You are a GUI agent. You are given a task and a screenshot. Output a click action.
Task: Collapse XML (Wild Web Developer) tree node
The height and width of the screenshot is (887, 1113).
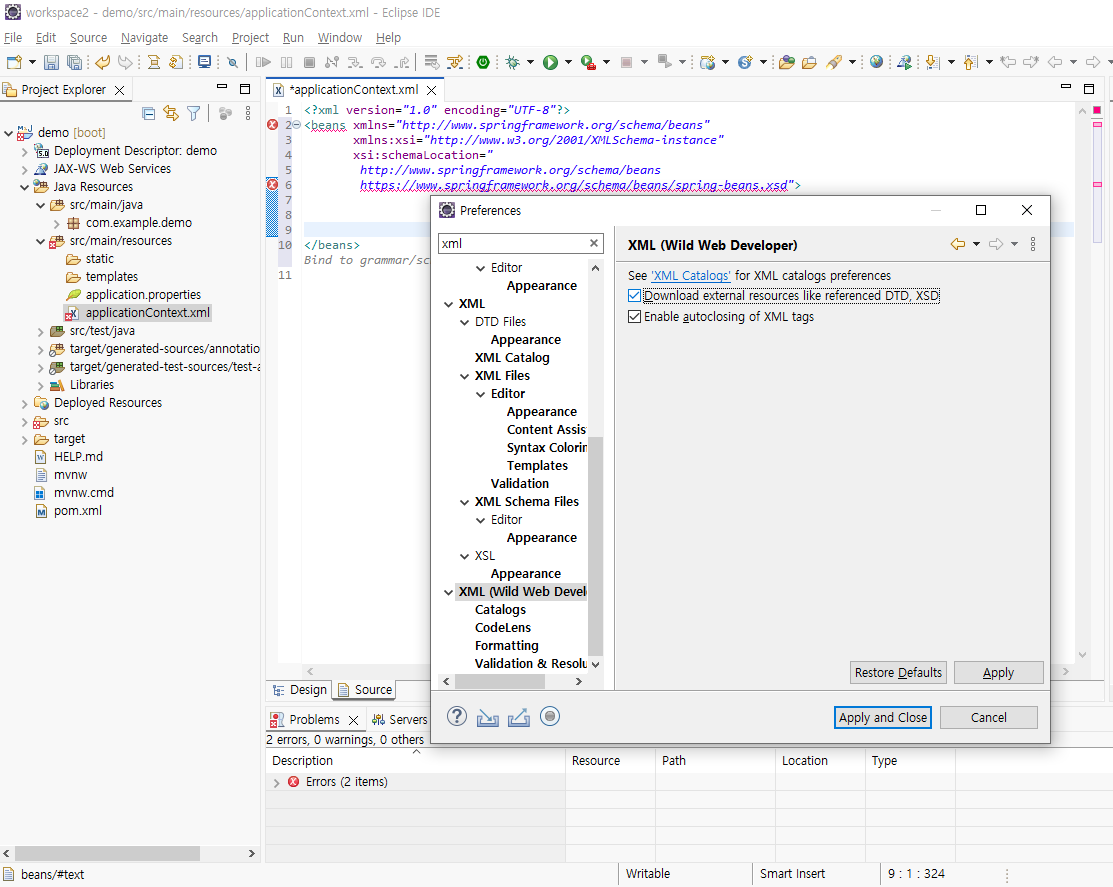tap(449, 592)
